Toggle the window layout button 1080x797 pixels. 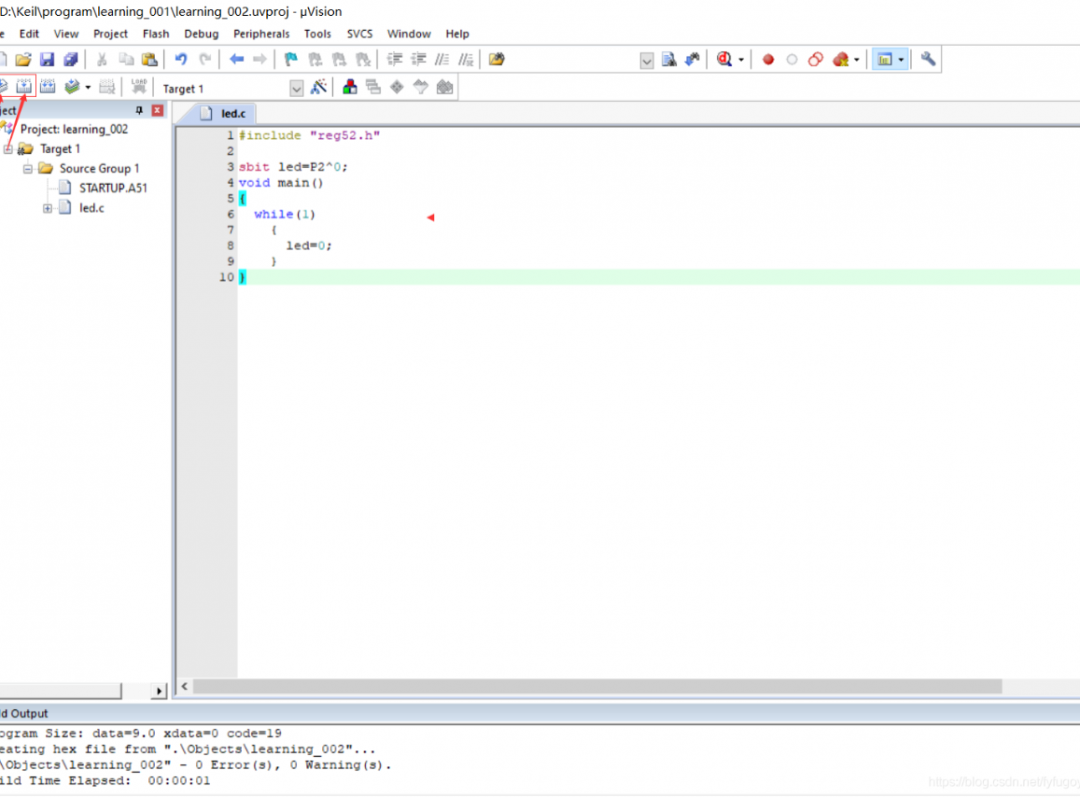coord(884,59)
